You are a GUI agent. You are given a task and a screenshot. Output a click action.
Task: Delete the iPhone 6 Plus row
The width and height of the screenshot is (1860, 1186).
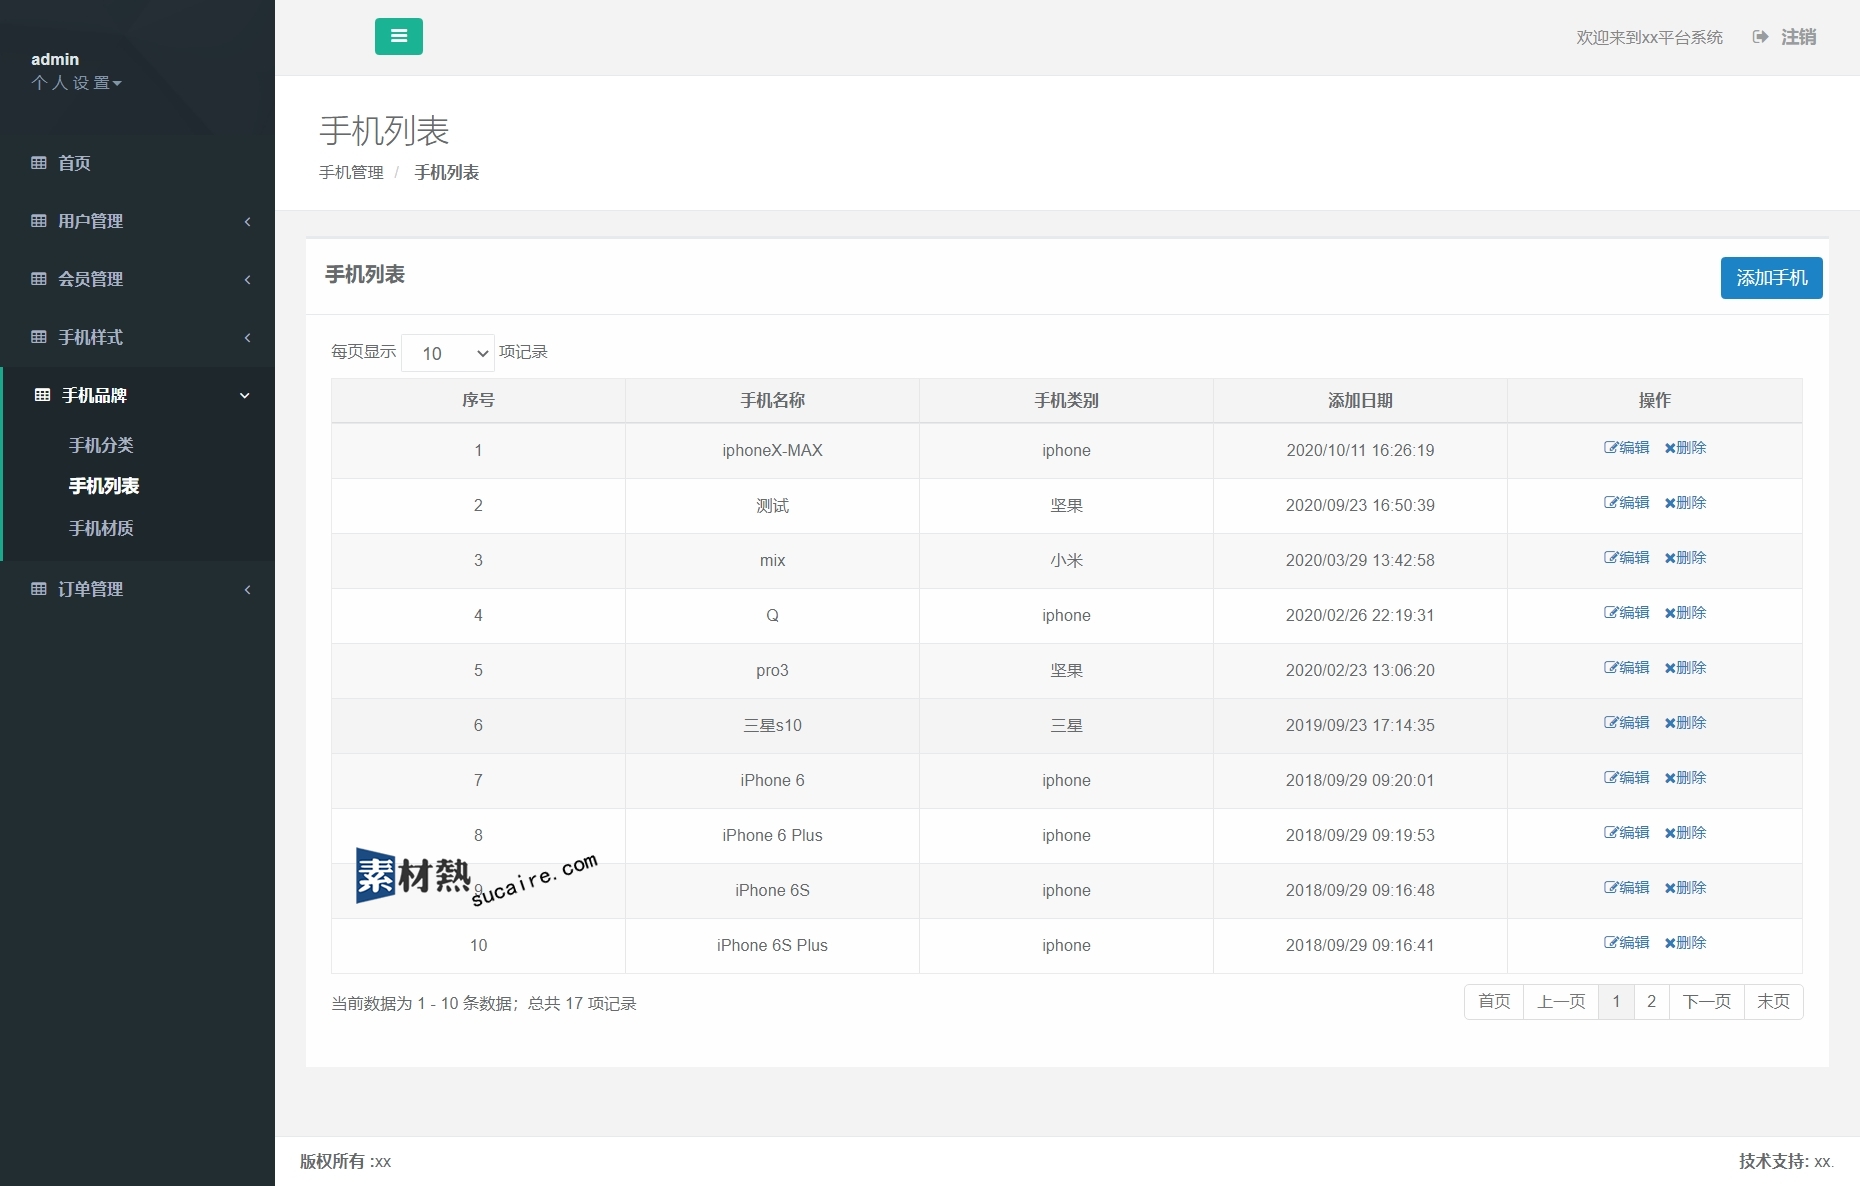tap(1685, 833)
